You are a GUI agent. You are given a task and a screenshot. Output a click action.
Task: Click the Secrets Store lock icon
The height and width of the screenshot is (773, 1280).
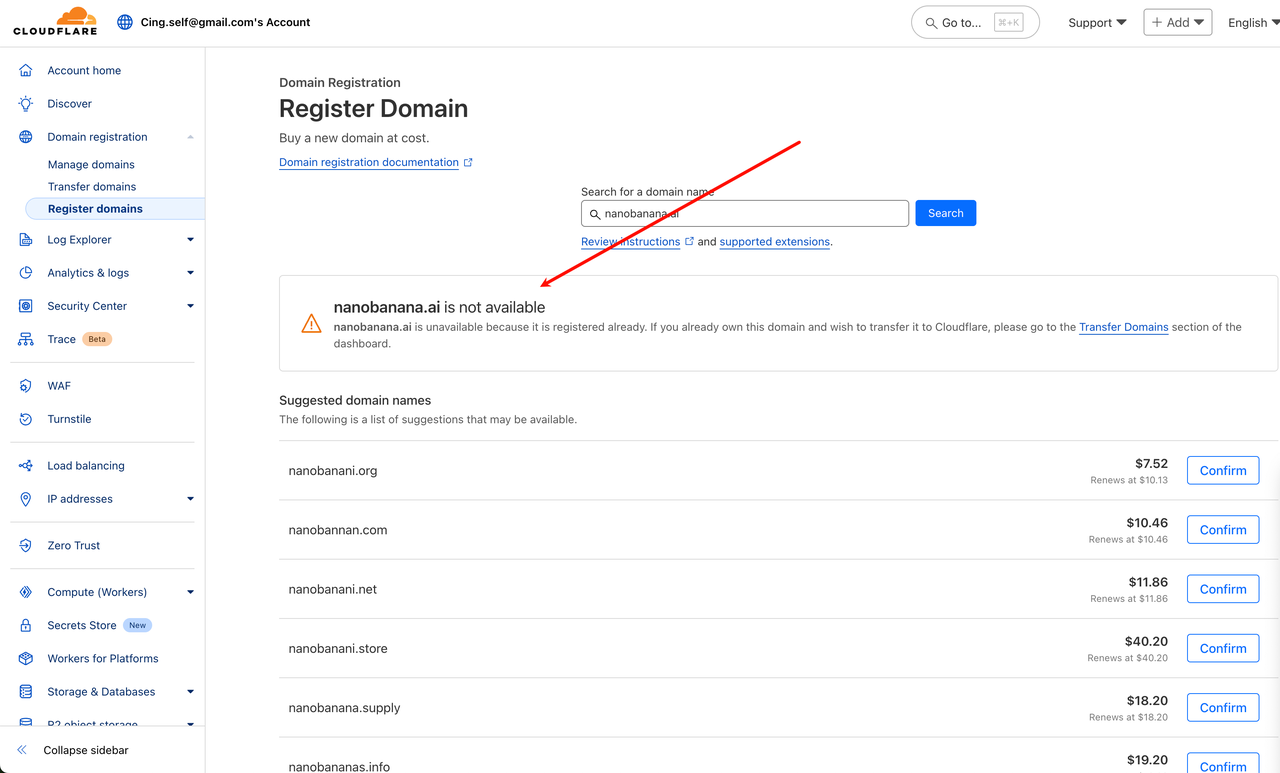pyautogui.click(x=26, y=625)
